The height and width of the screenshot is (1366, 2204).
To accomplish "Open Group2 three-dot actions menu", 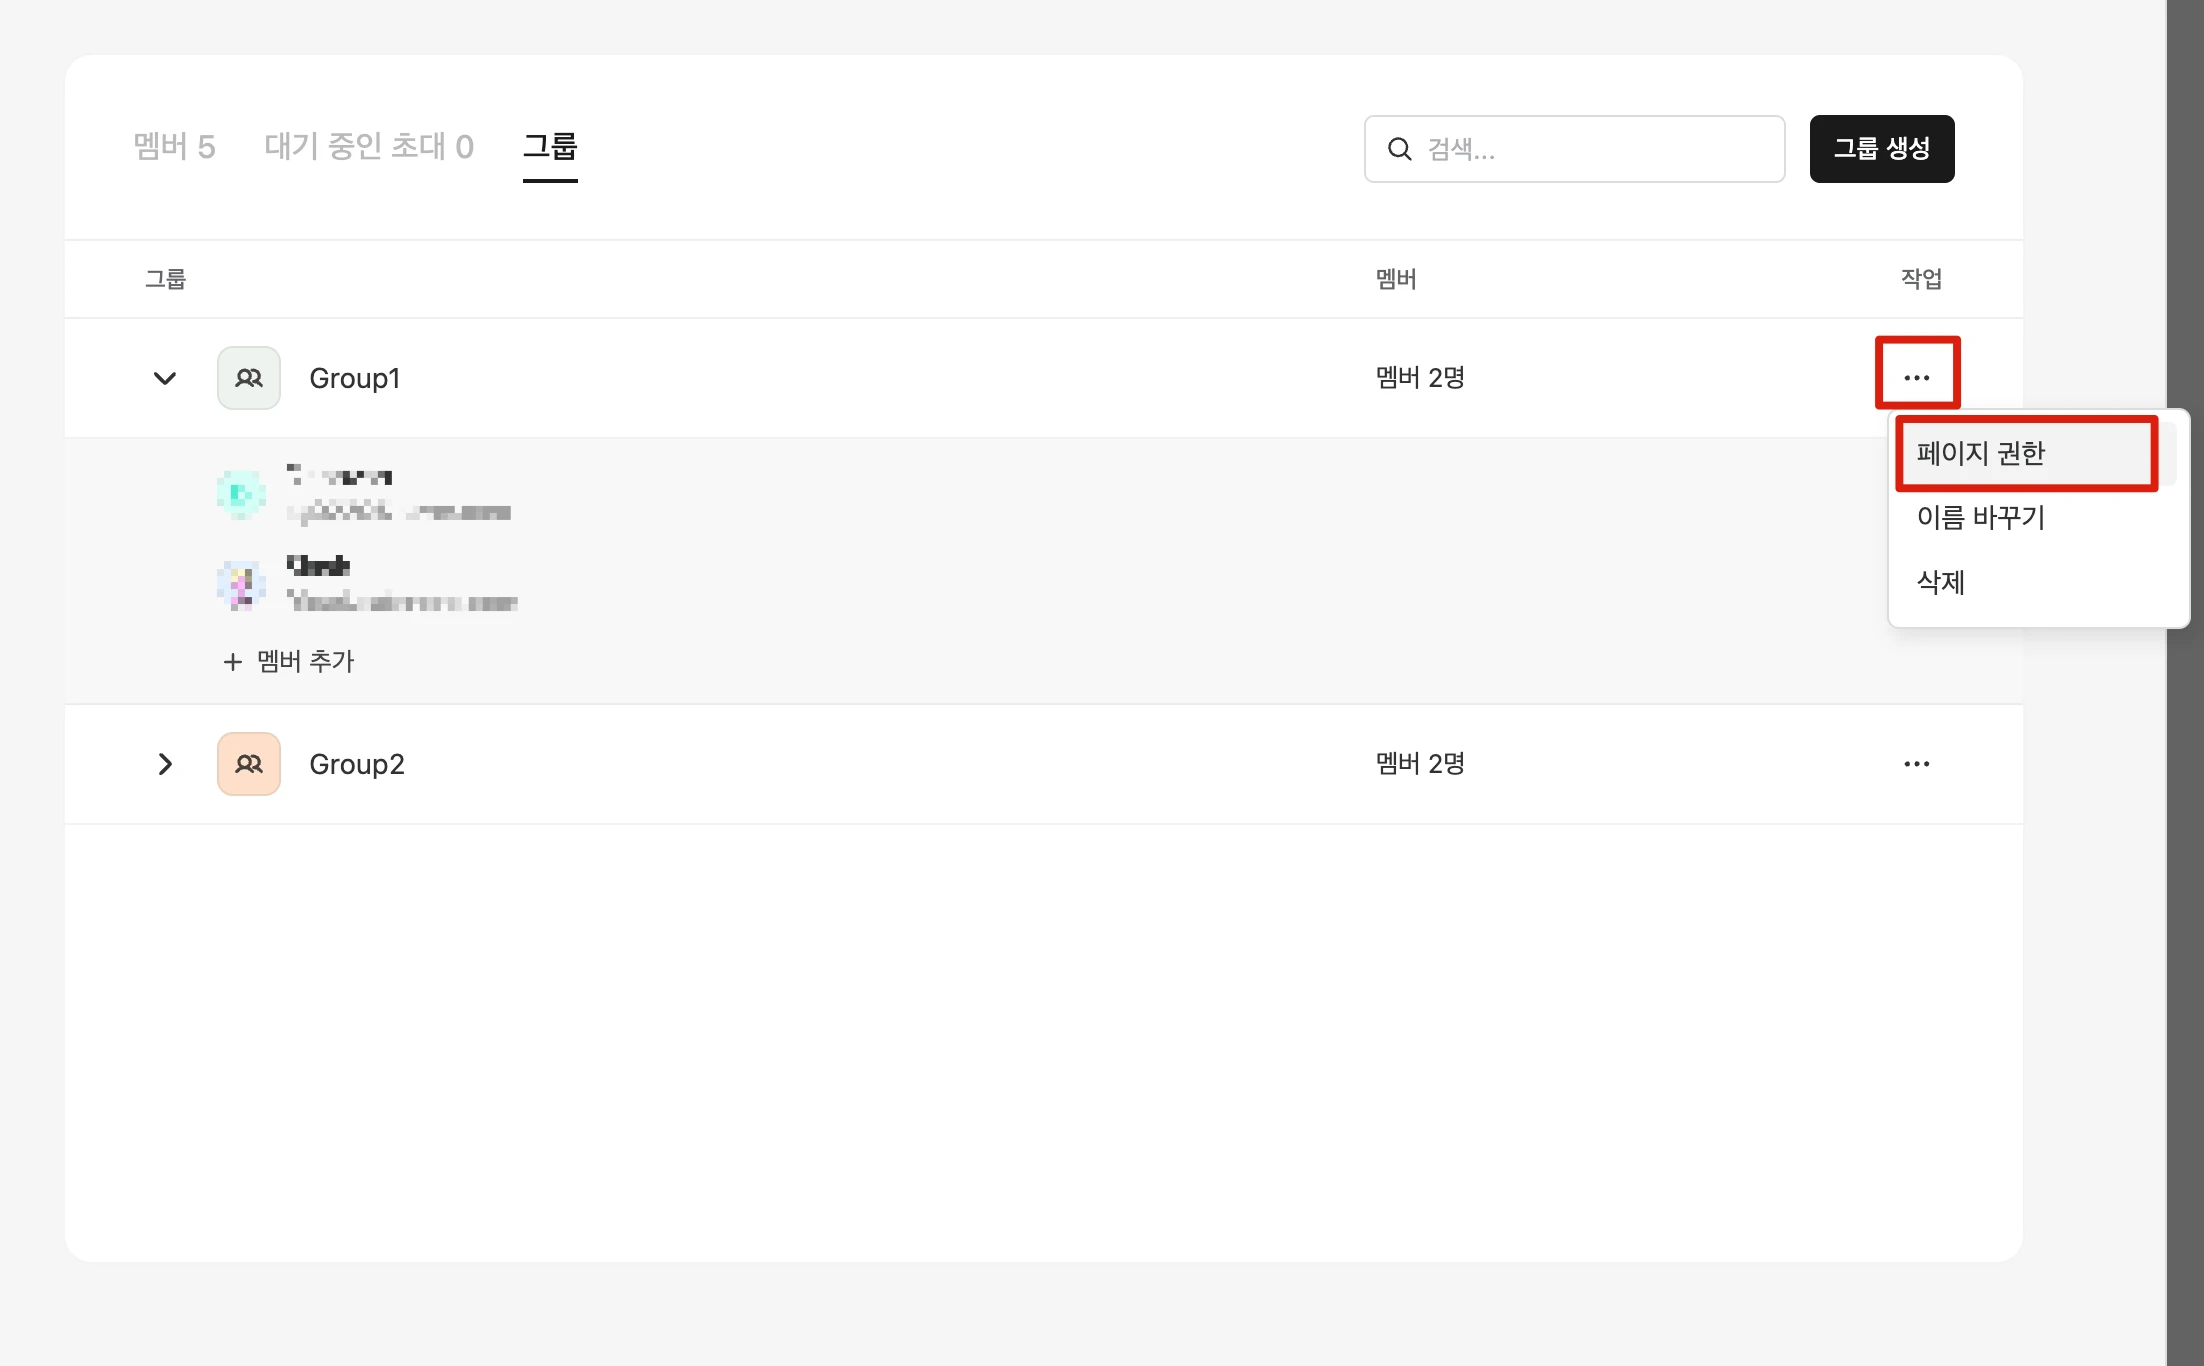I will [x=1916, y=764].
